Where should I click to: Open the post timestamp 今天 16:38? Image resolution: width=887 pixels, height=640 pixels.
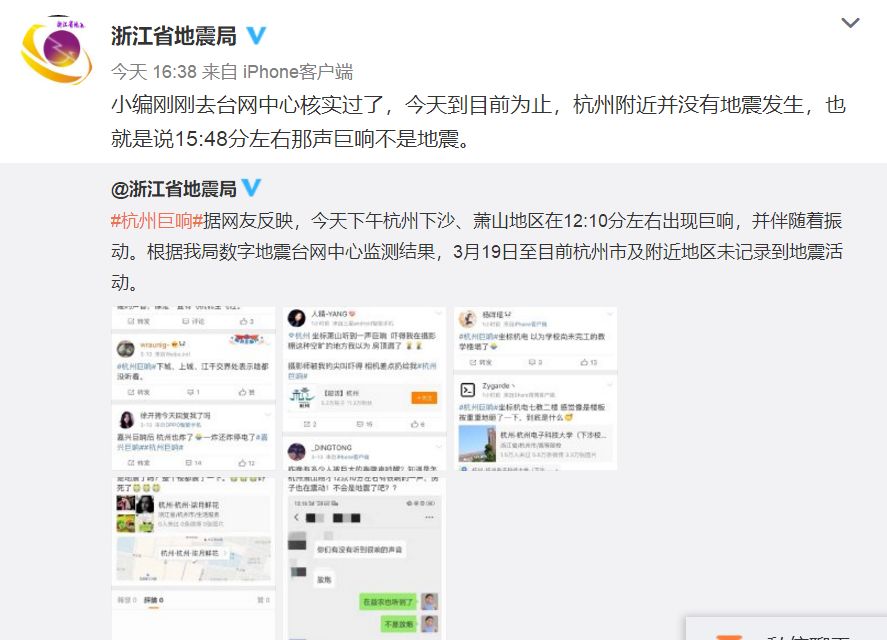(153, 72)
